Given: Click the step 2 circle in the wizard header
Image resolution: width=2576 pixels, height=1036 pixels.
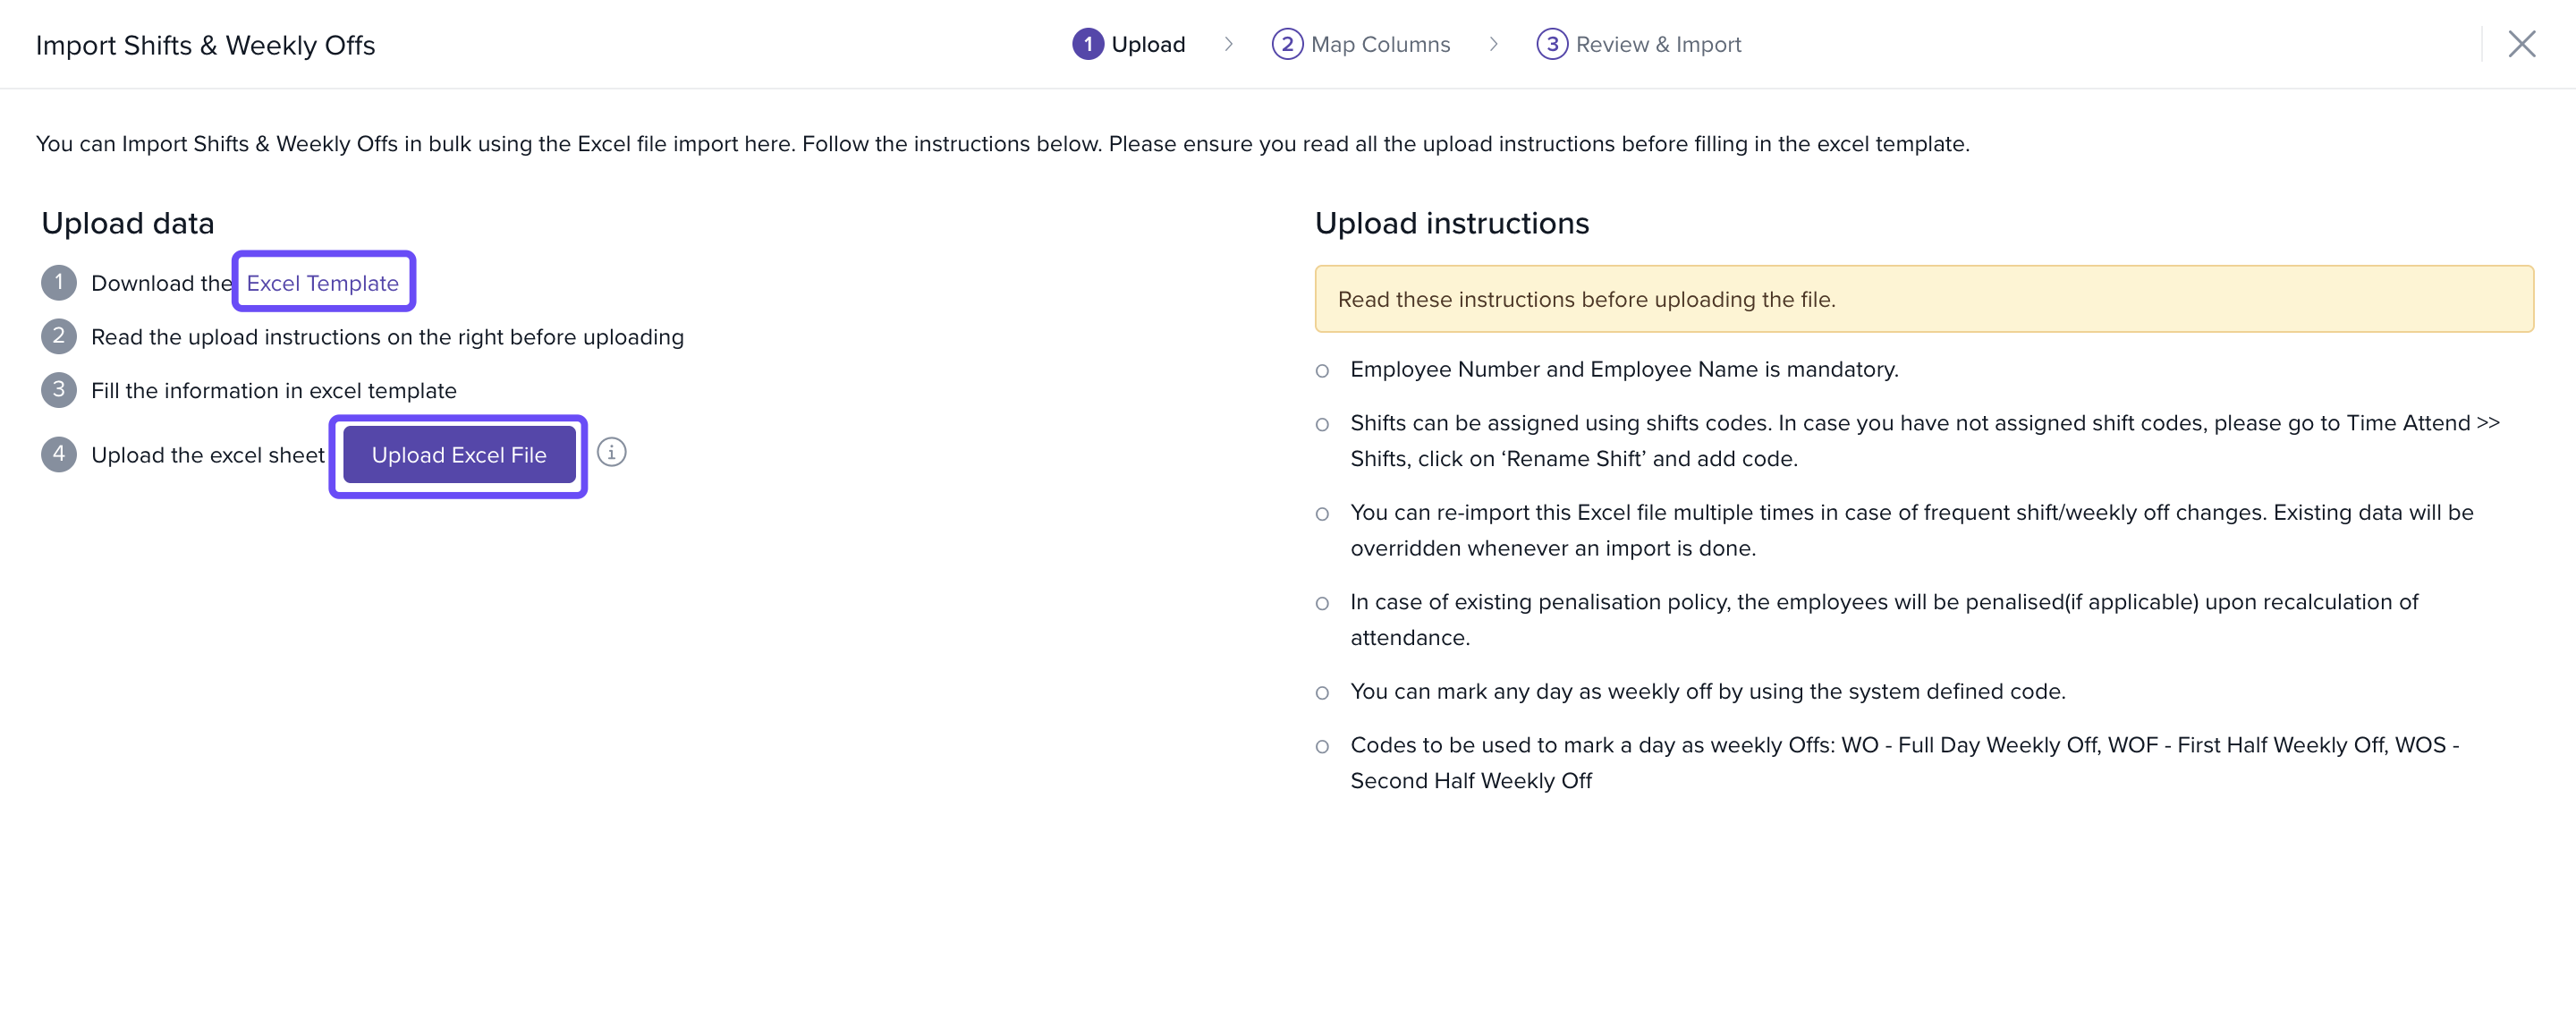Looking at the screenshot, I should [x=1286, y=44].
